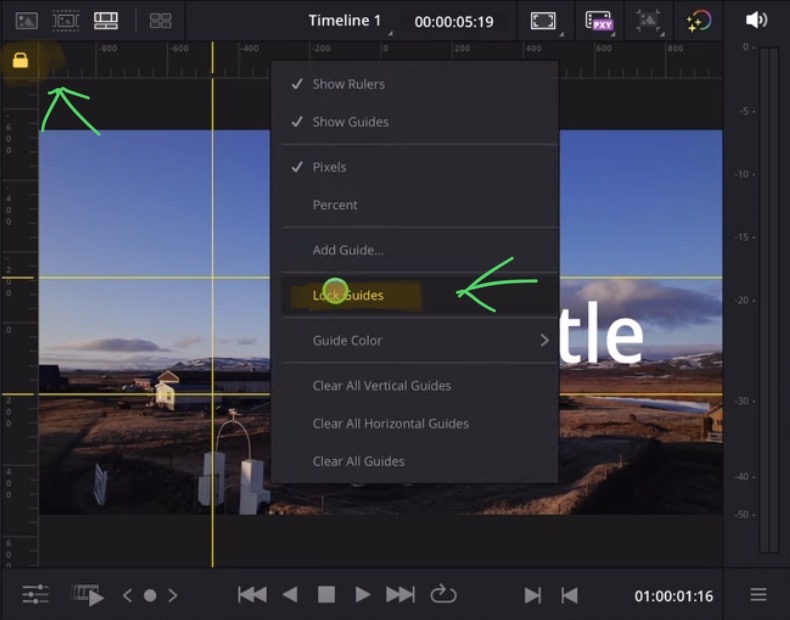
Task: Choose Lock Guides from the menu
Action: click(x=348, y=295)
